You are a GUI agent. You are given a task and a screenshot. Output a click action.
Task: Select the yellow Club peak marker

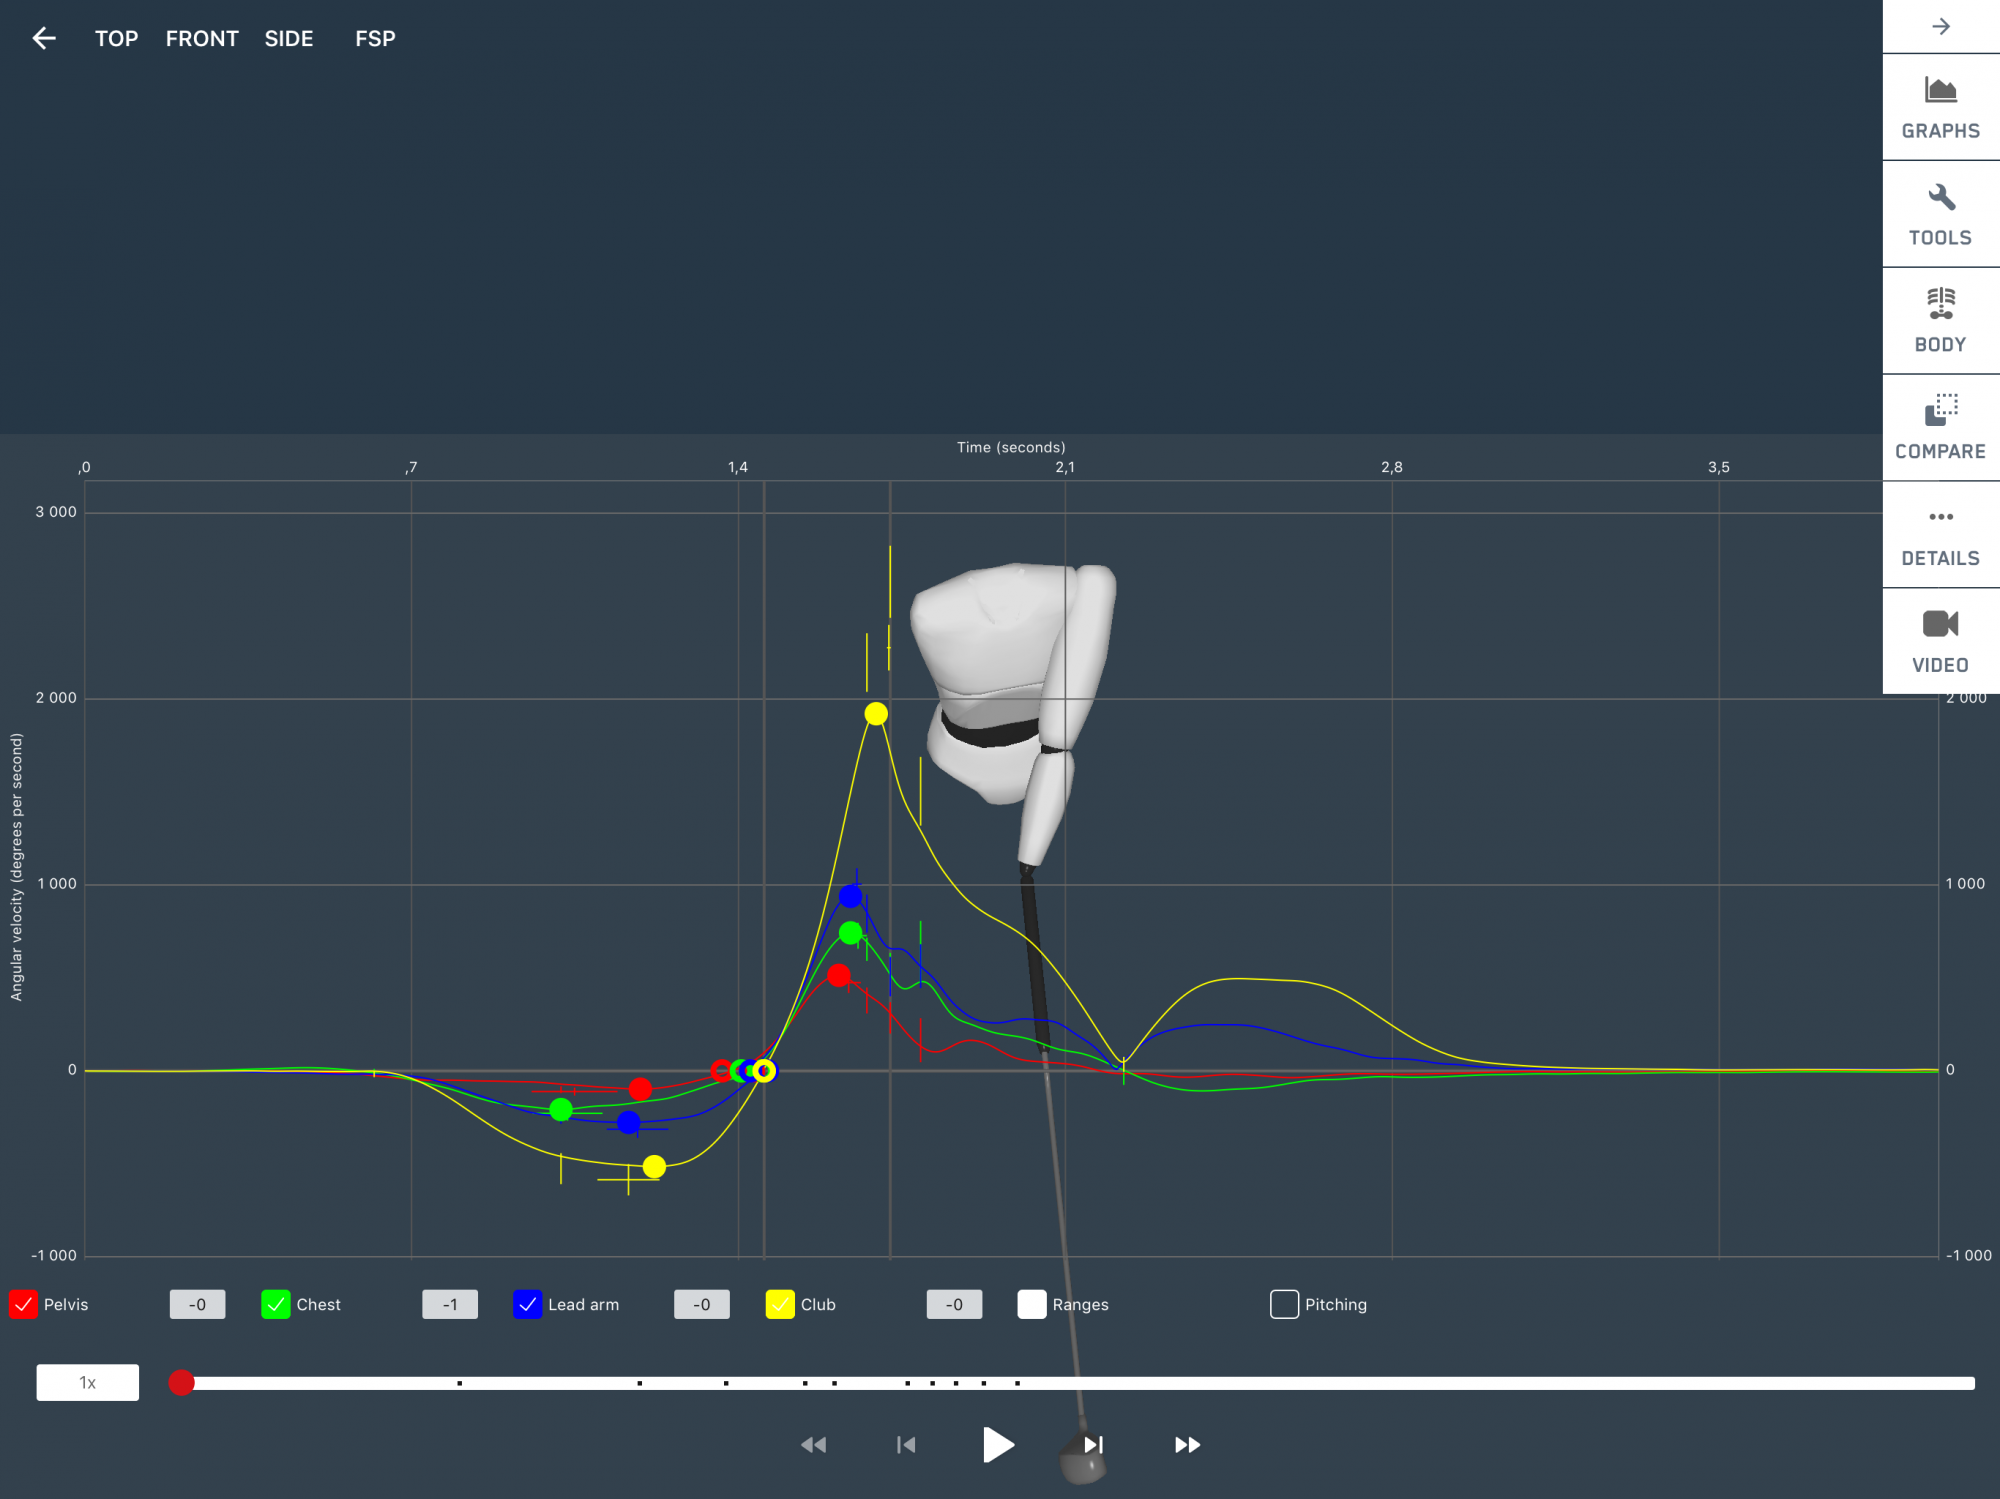point(876,713)
